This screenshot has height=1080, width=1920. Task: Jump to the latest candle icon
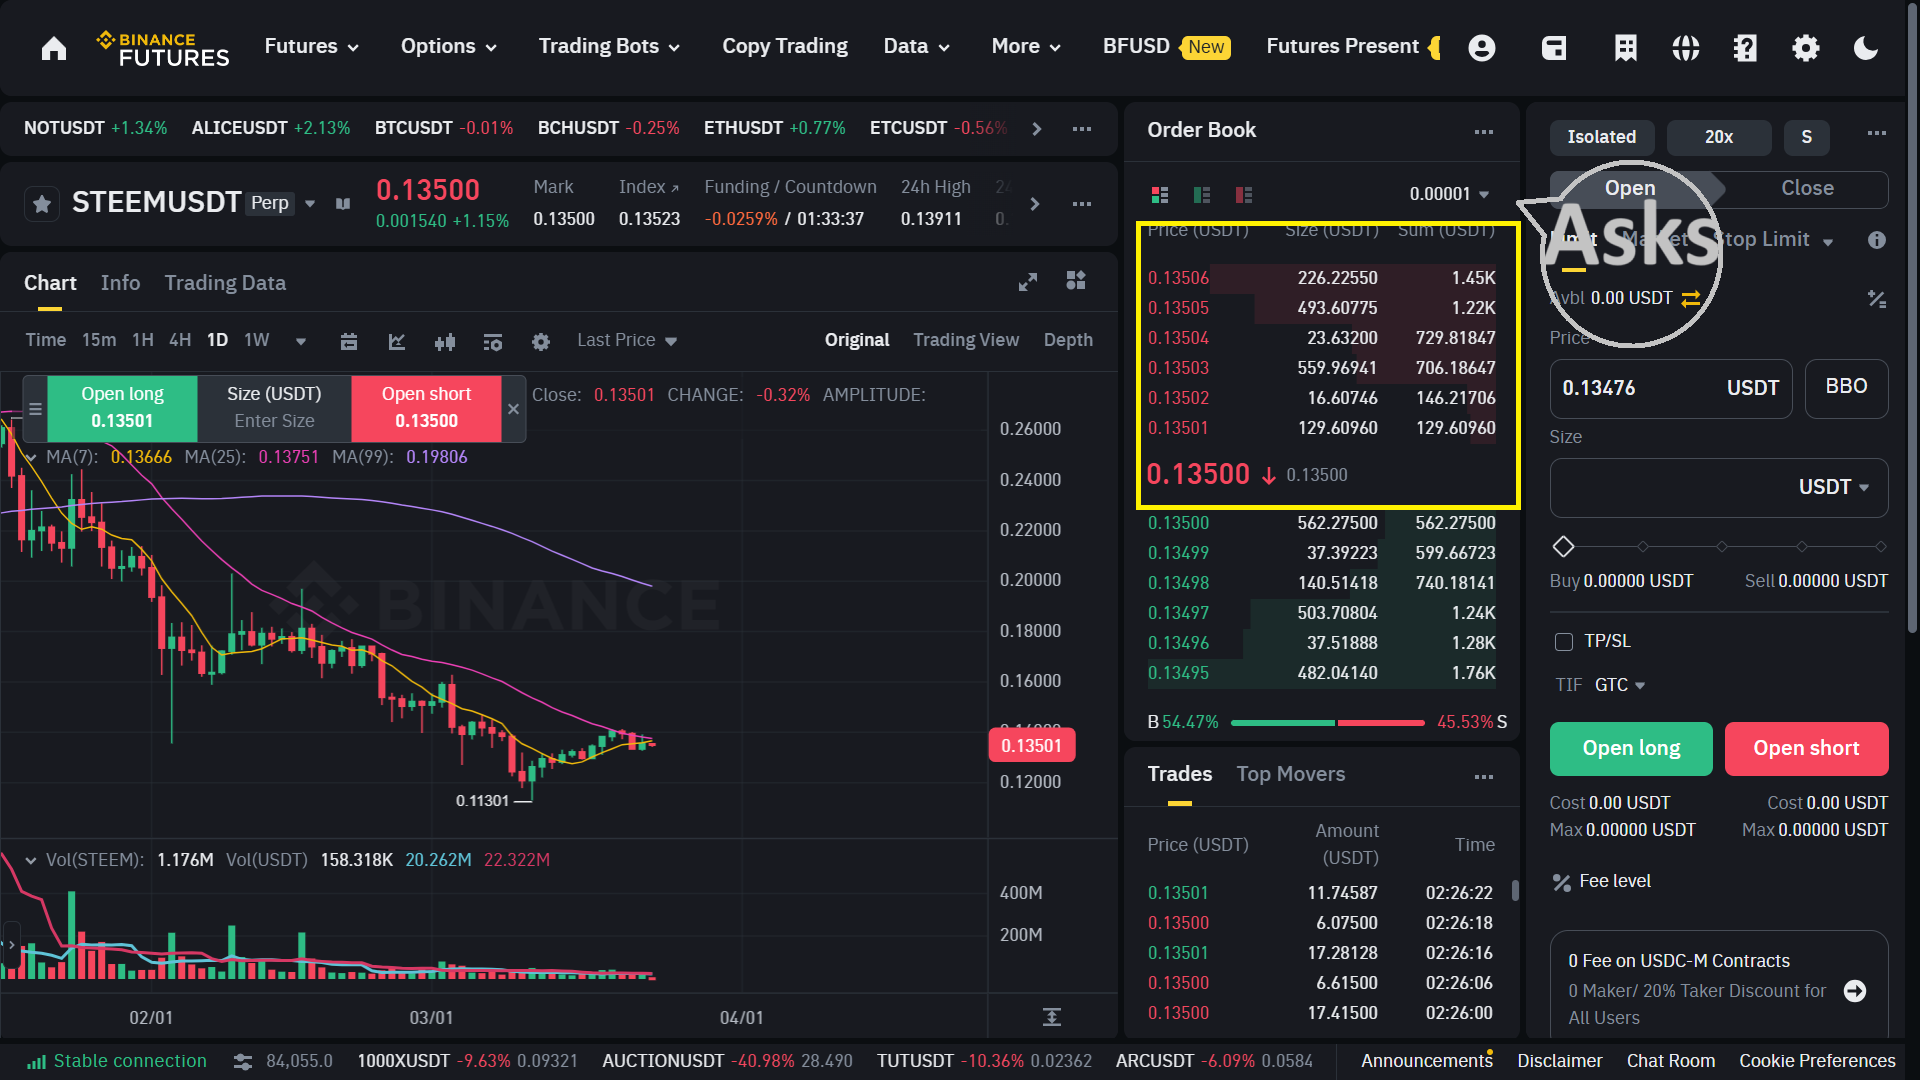(x=1052, y=1017)
